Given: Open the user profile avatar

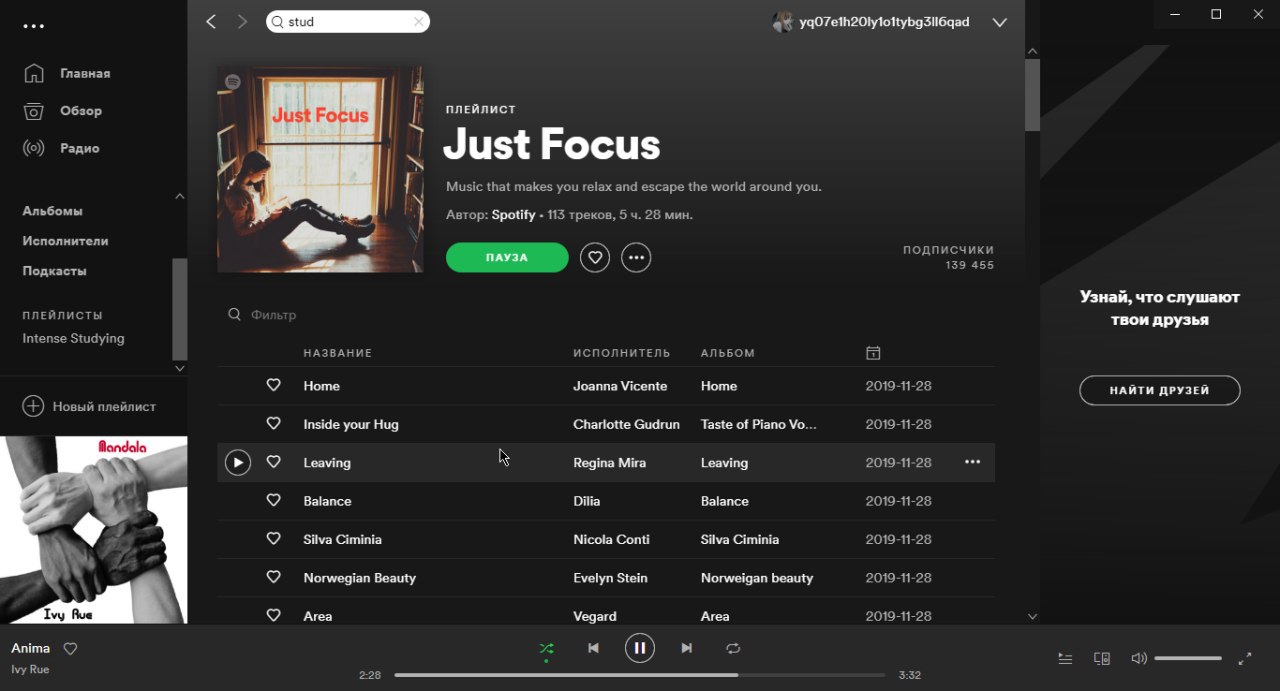Looking at the screenshot, I should pos(782,22).
